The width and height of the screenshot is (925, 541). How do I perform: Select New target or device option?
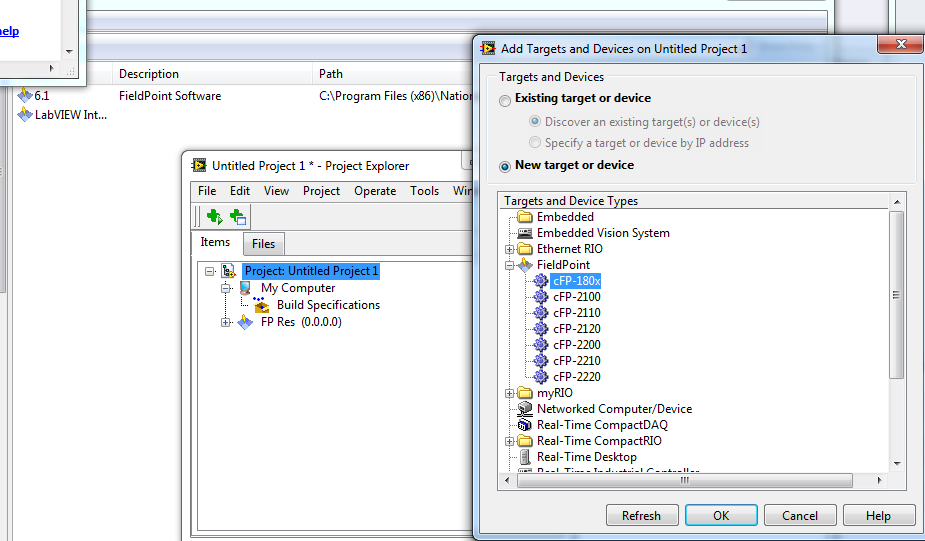(504, 166)
